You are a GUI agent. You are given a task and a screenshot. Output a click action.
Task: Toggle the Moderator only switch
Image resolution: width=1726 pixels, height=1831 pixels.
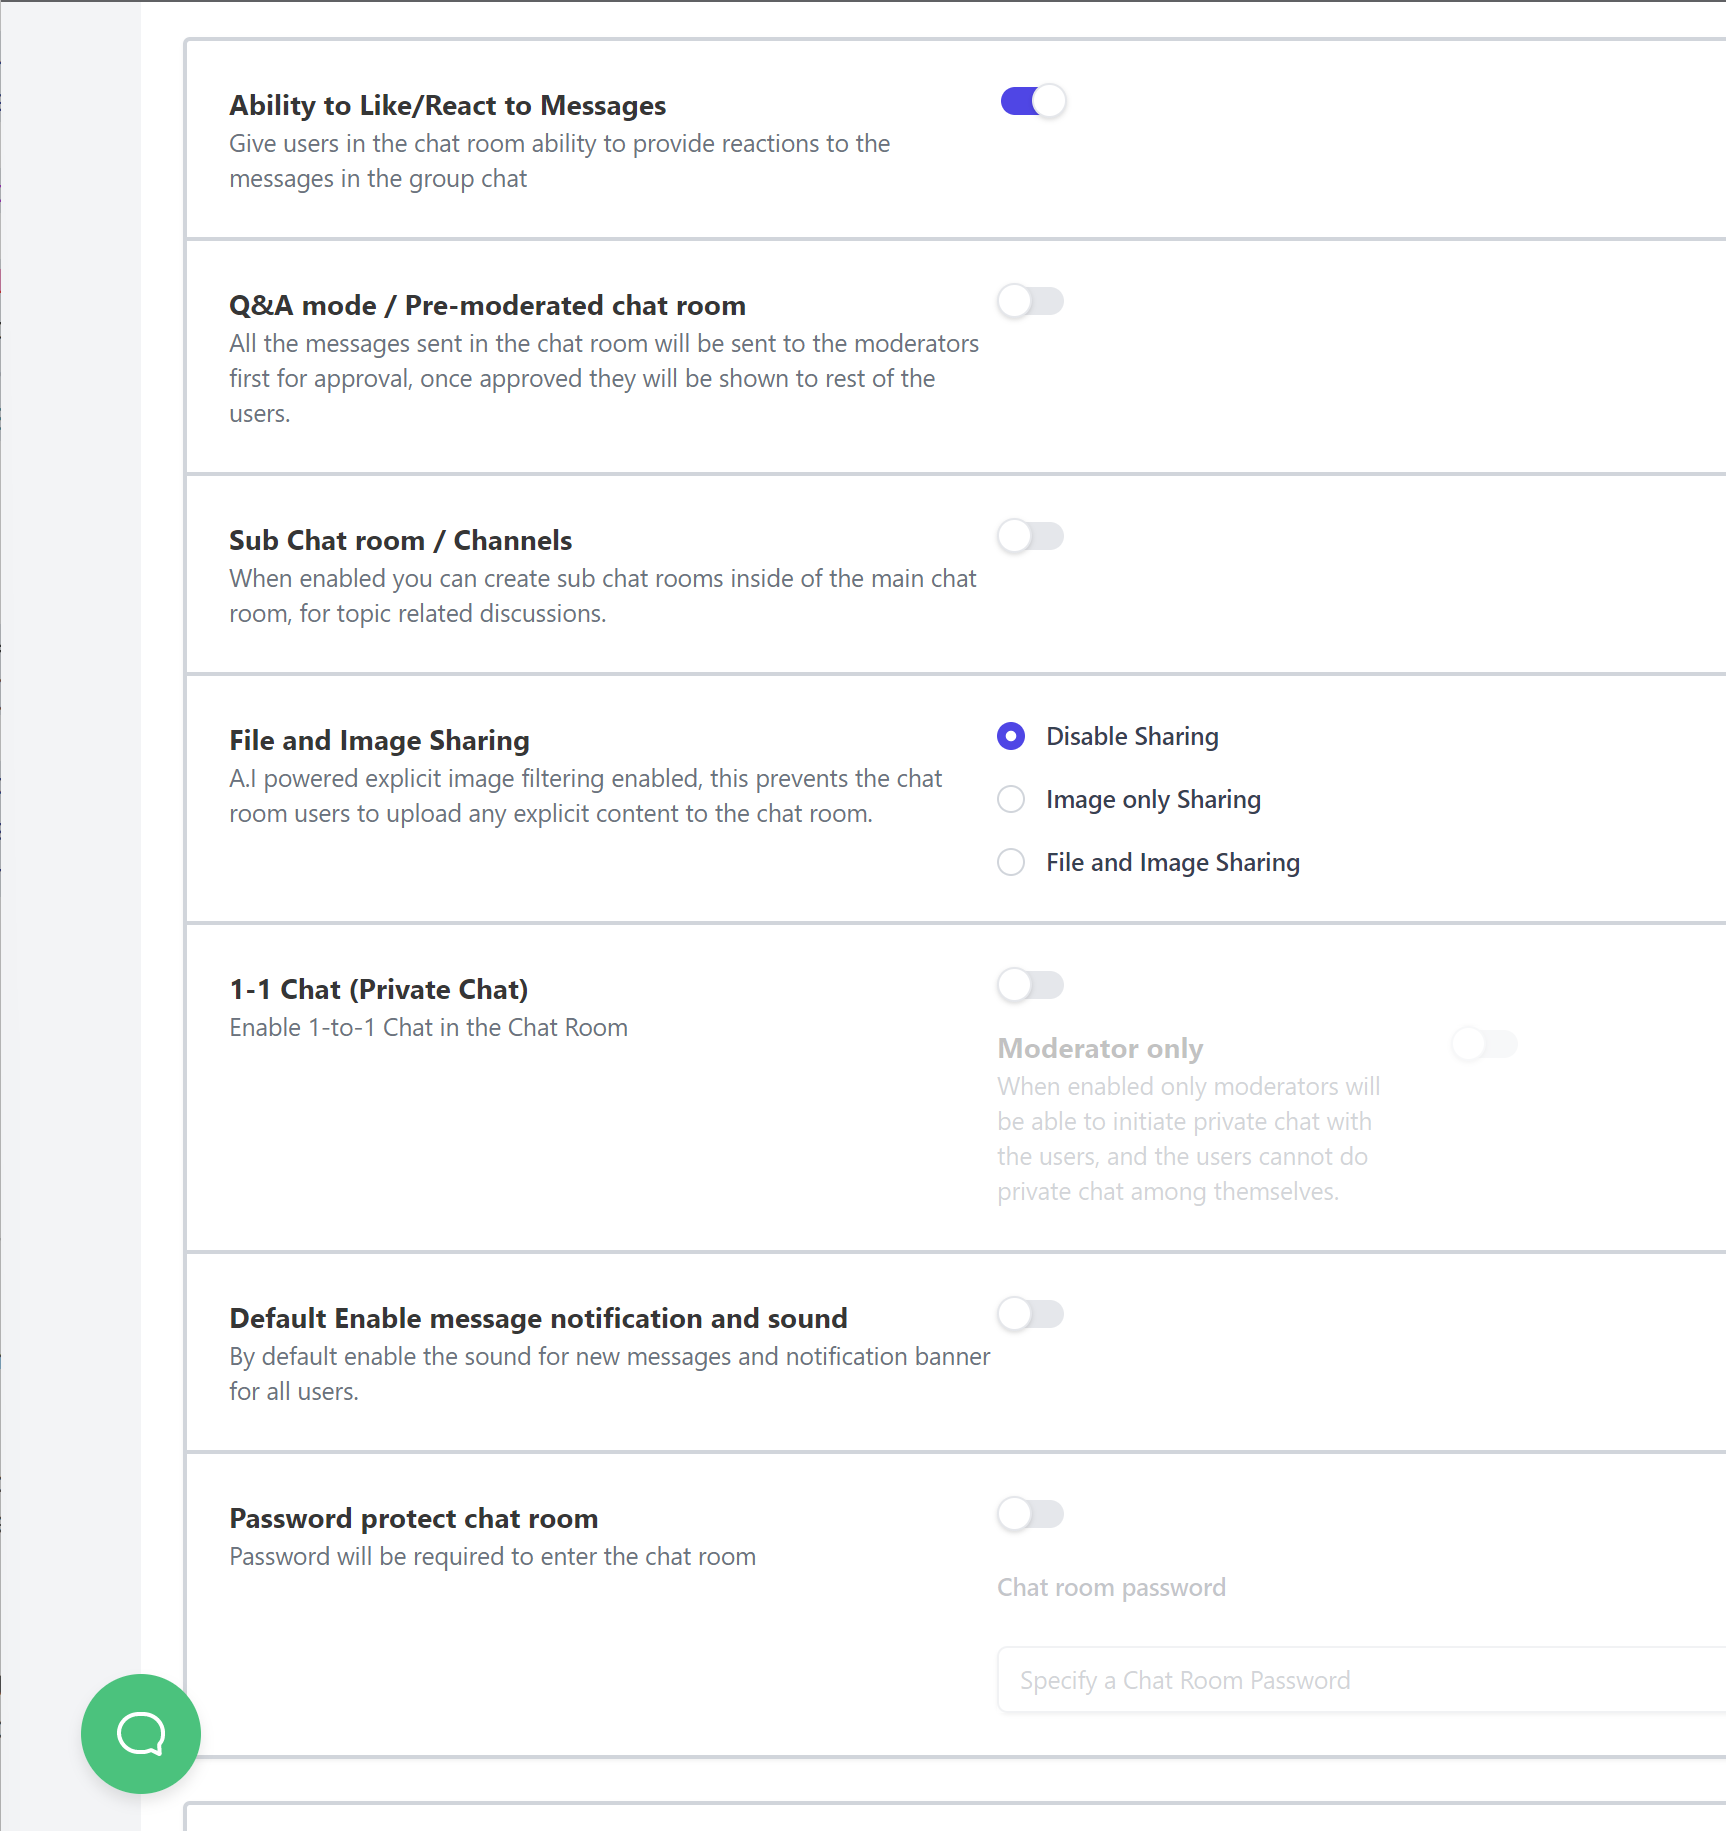(x=1484, y=1044)
